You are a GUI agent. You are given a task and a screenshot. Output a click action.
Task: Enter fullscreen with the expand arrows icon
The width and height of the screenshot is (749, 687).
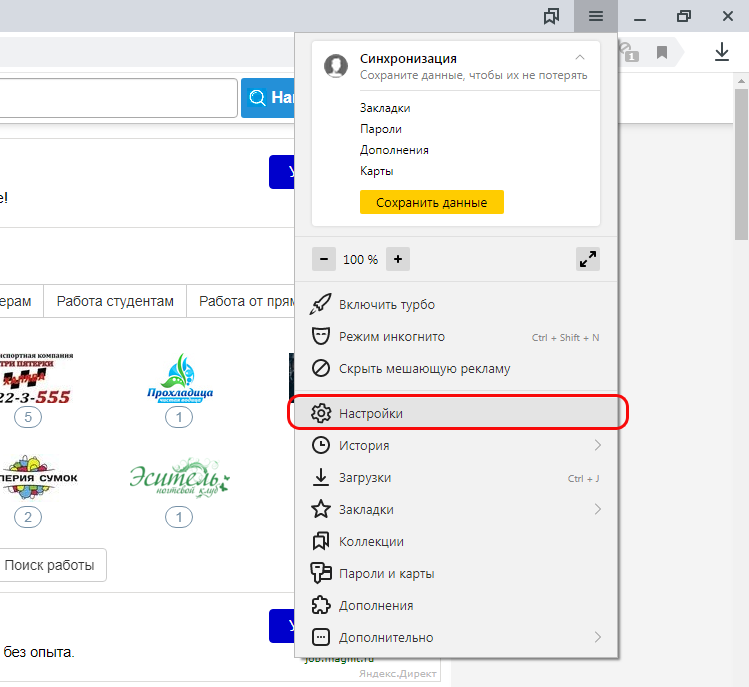click(x=588, y=259)
